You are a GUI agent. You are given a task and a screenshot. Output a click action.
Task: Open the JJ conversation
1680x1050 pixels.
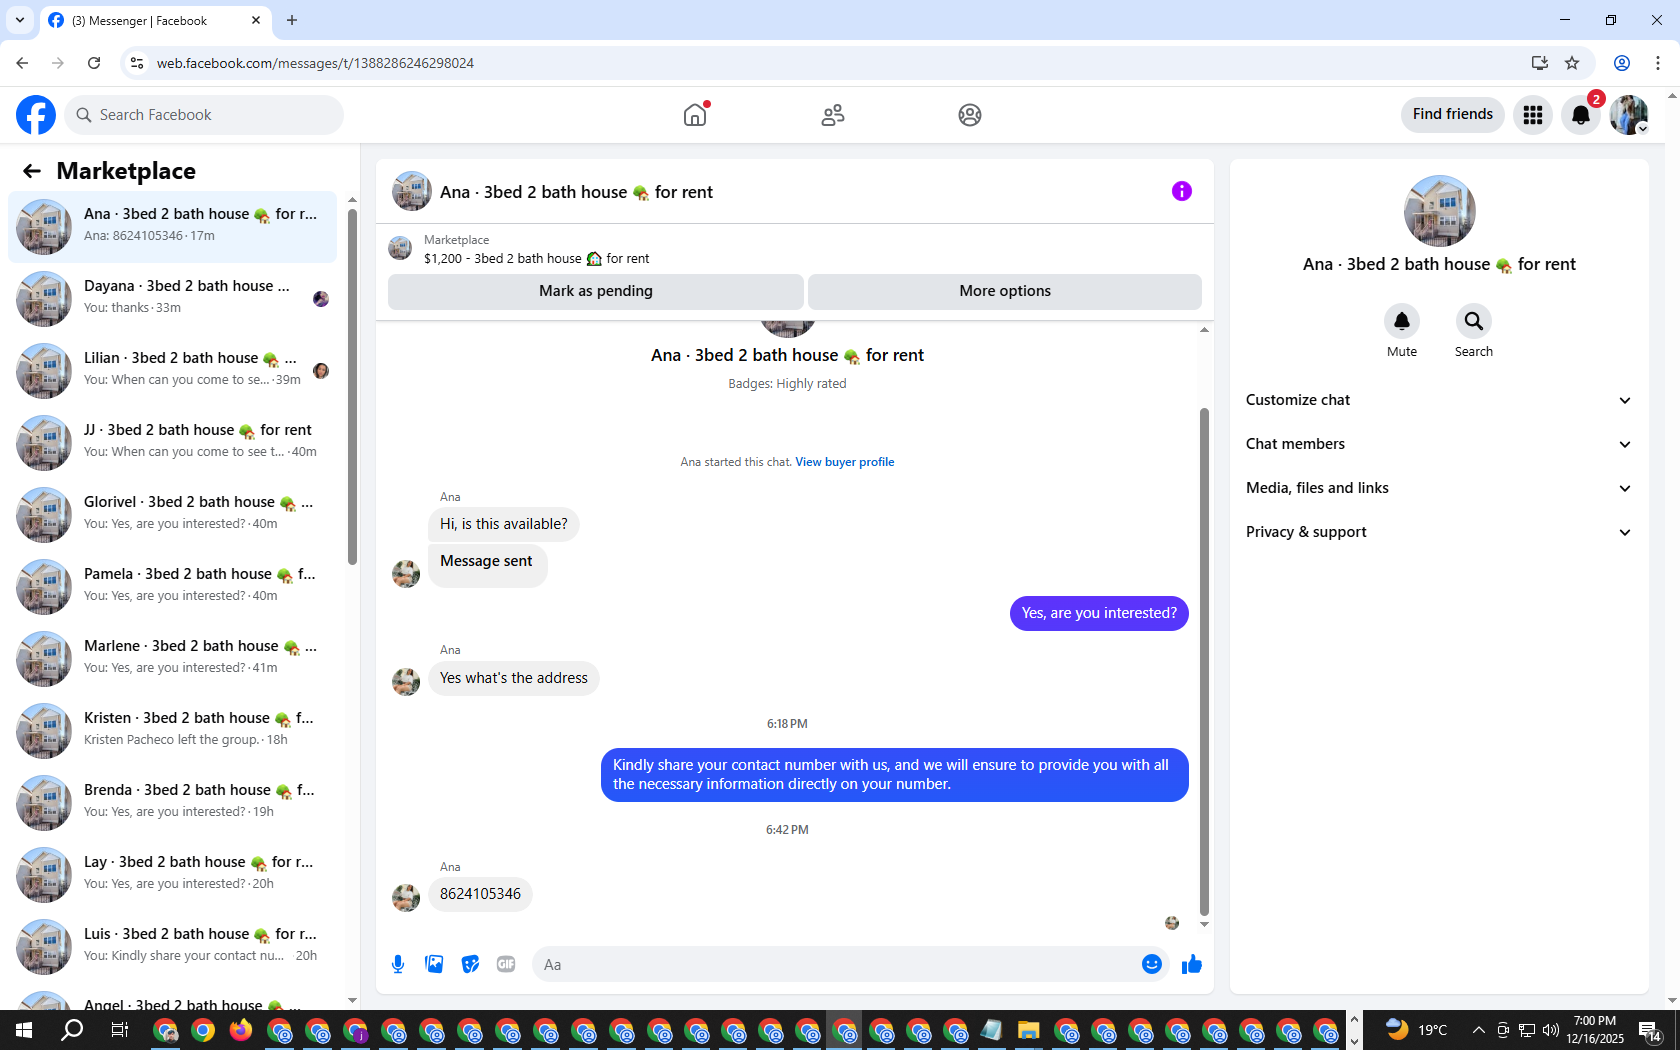(172, 442)
